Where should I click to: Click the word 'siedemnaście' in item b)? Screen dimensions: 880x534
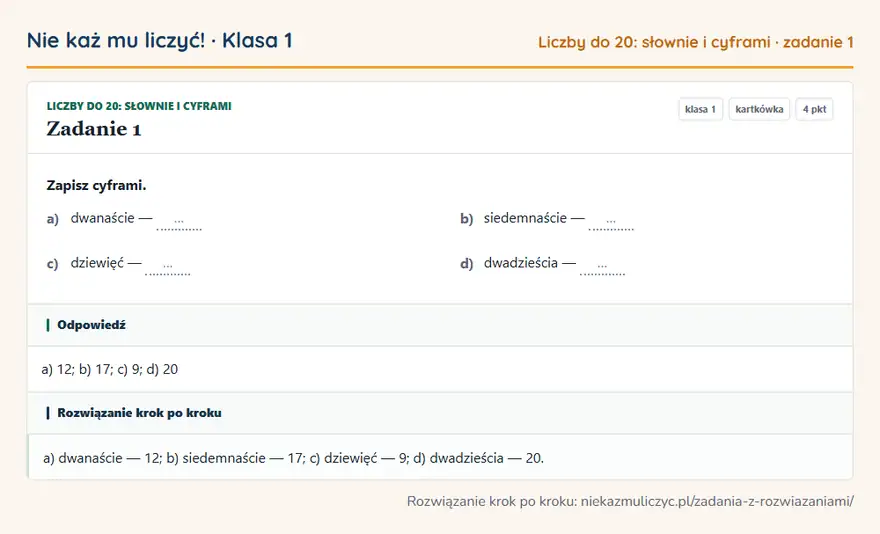pos(525,218)
